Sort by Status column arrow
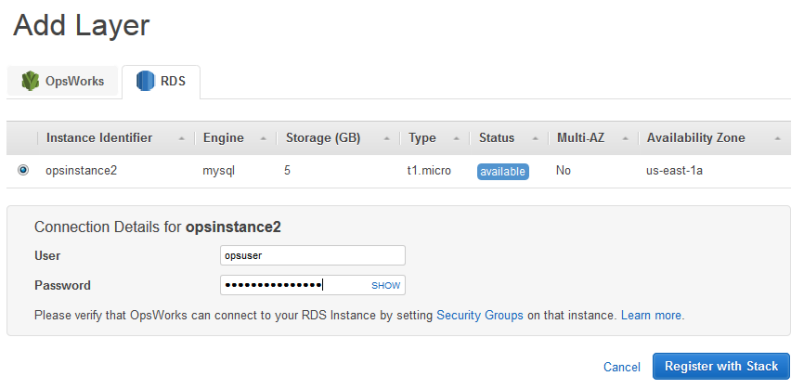The height and width of the screenshot is (386, 800). coord(535,139)
